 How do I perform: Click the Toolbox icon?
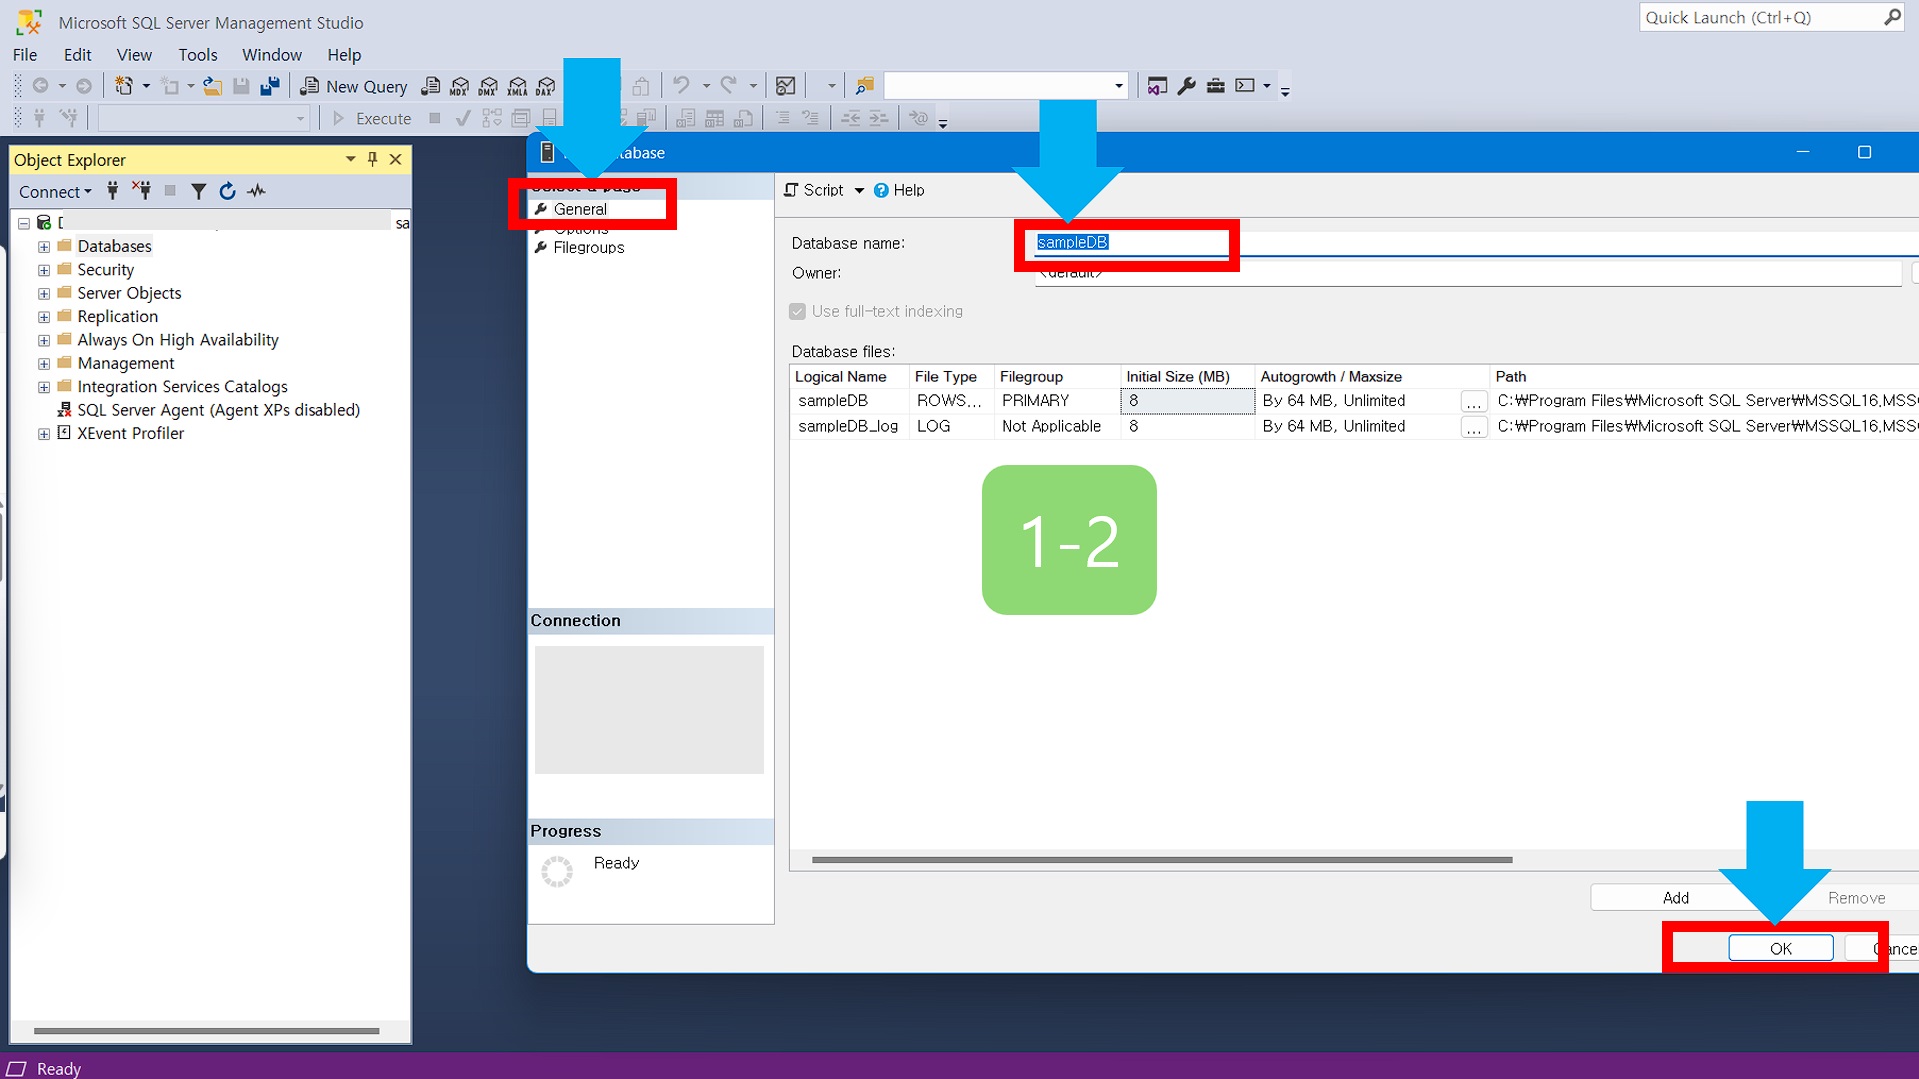pyautogui.click(x=1216, y=86)
